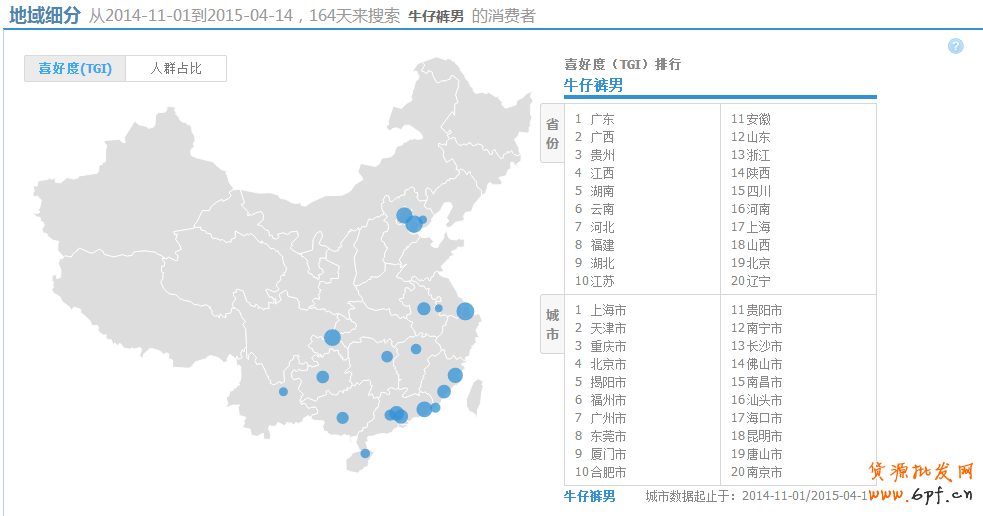Click the Nanning bubble in Guangxi
This screenshot has width=983, height=516.
click(x=342, y=417)
